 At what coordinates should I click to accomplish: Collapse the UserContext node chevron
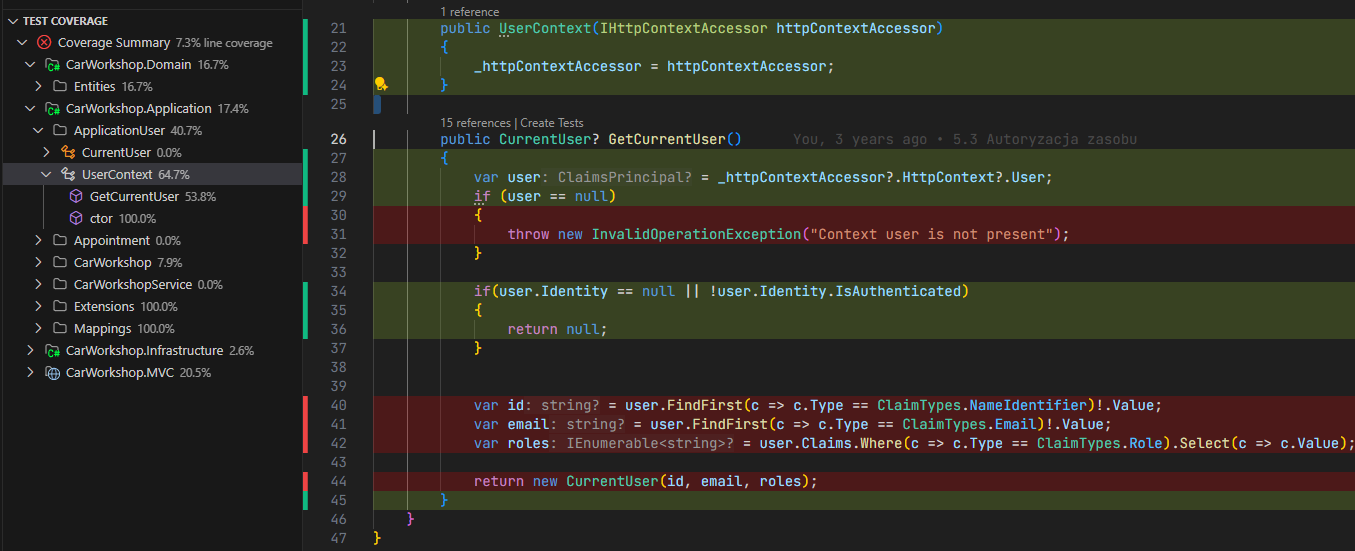pos(46,175)
